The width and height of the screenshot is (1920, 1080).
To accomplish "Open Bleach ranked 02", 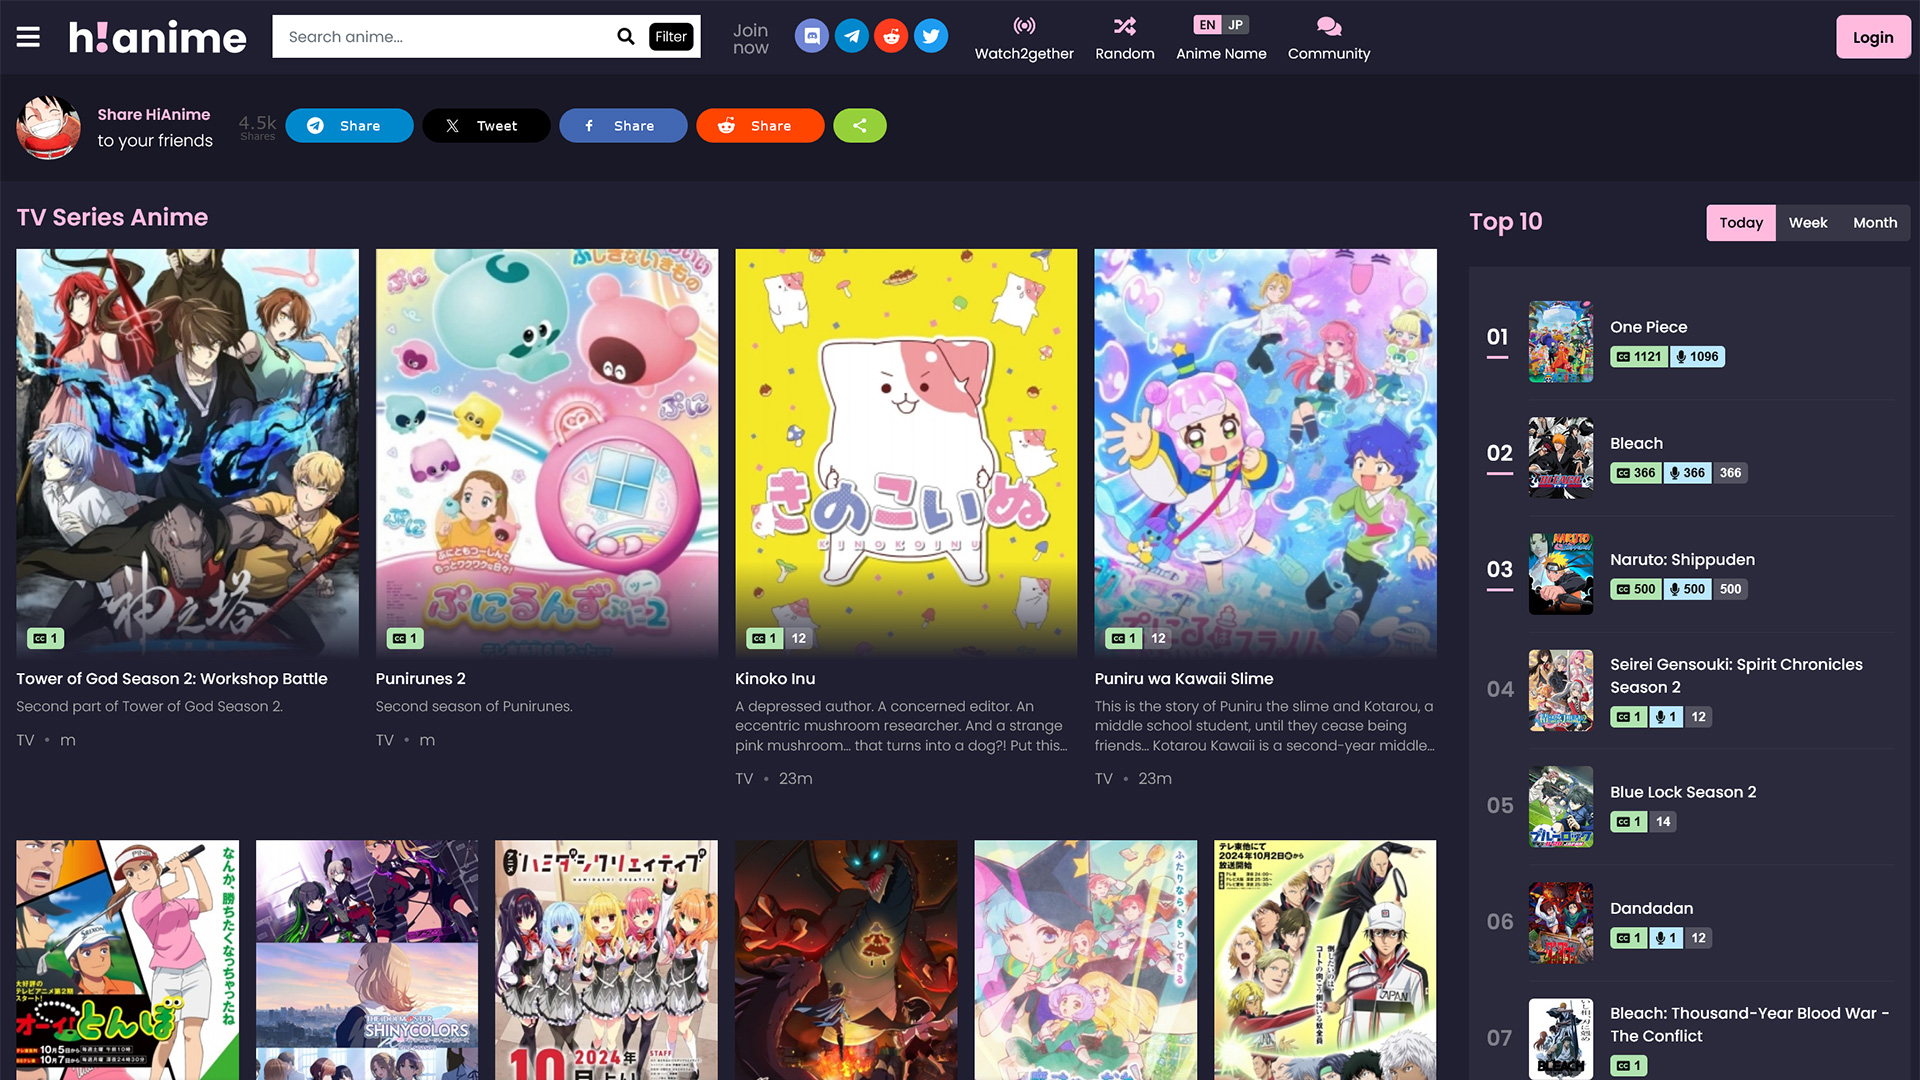I will 1636,443.
